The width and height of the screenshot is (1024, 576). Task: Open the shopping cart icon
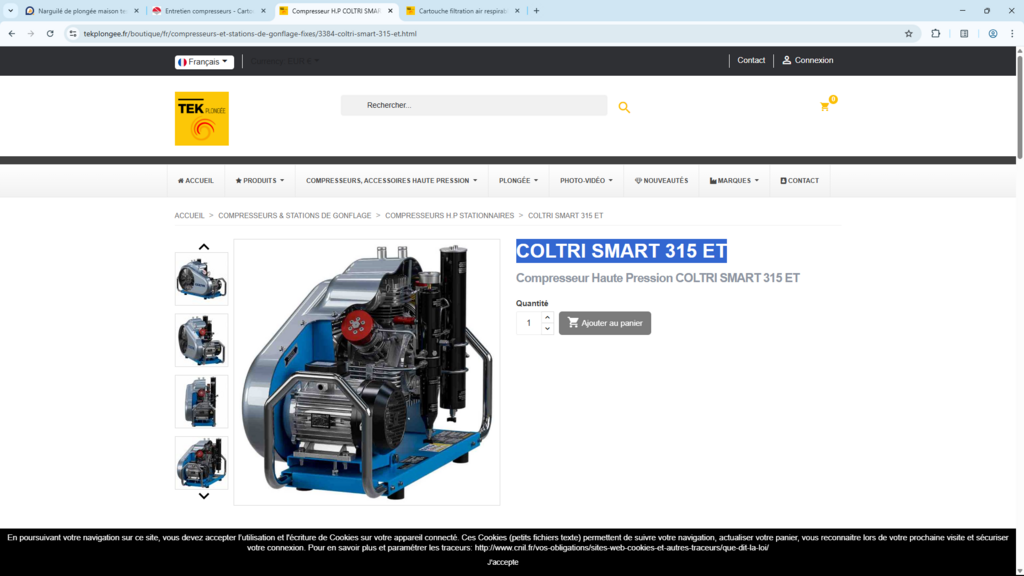(825, 106)
